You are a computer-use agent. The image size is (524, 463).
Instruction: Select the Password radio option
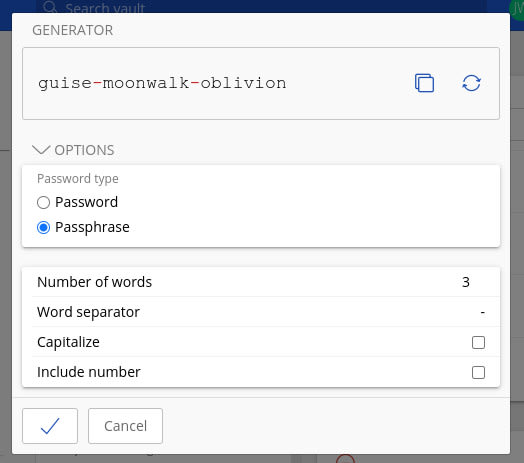(x=43, y=202)
